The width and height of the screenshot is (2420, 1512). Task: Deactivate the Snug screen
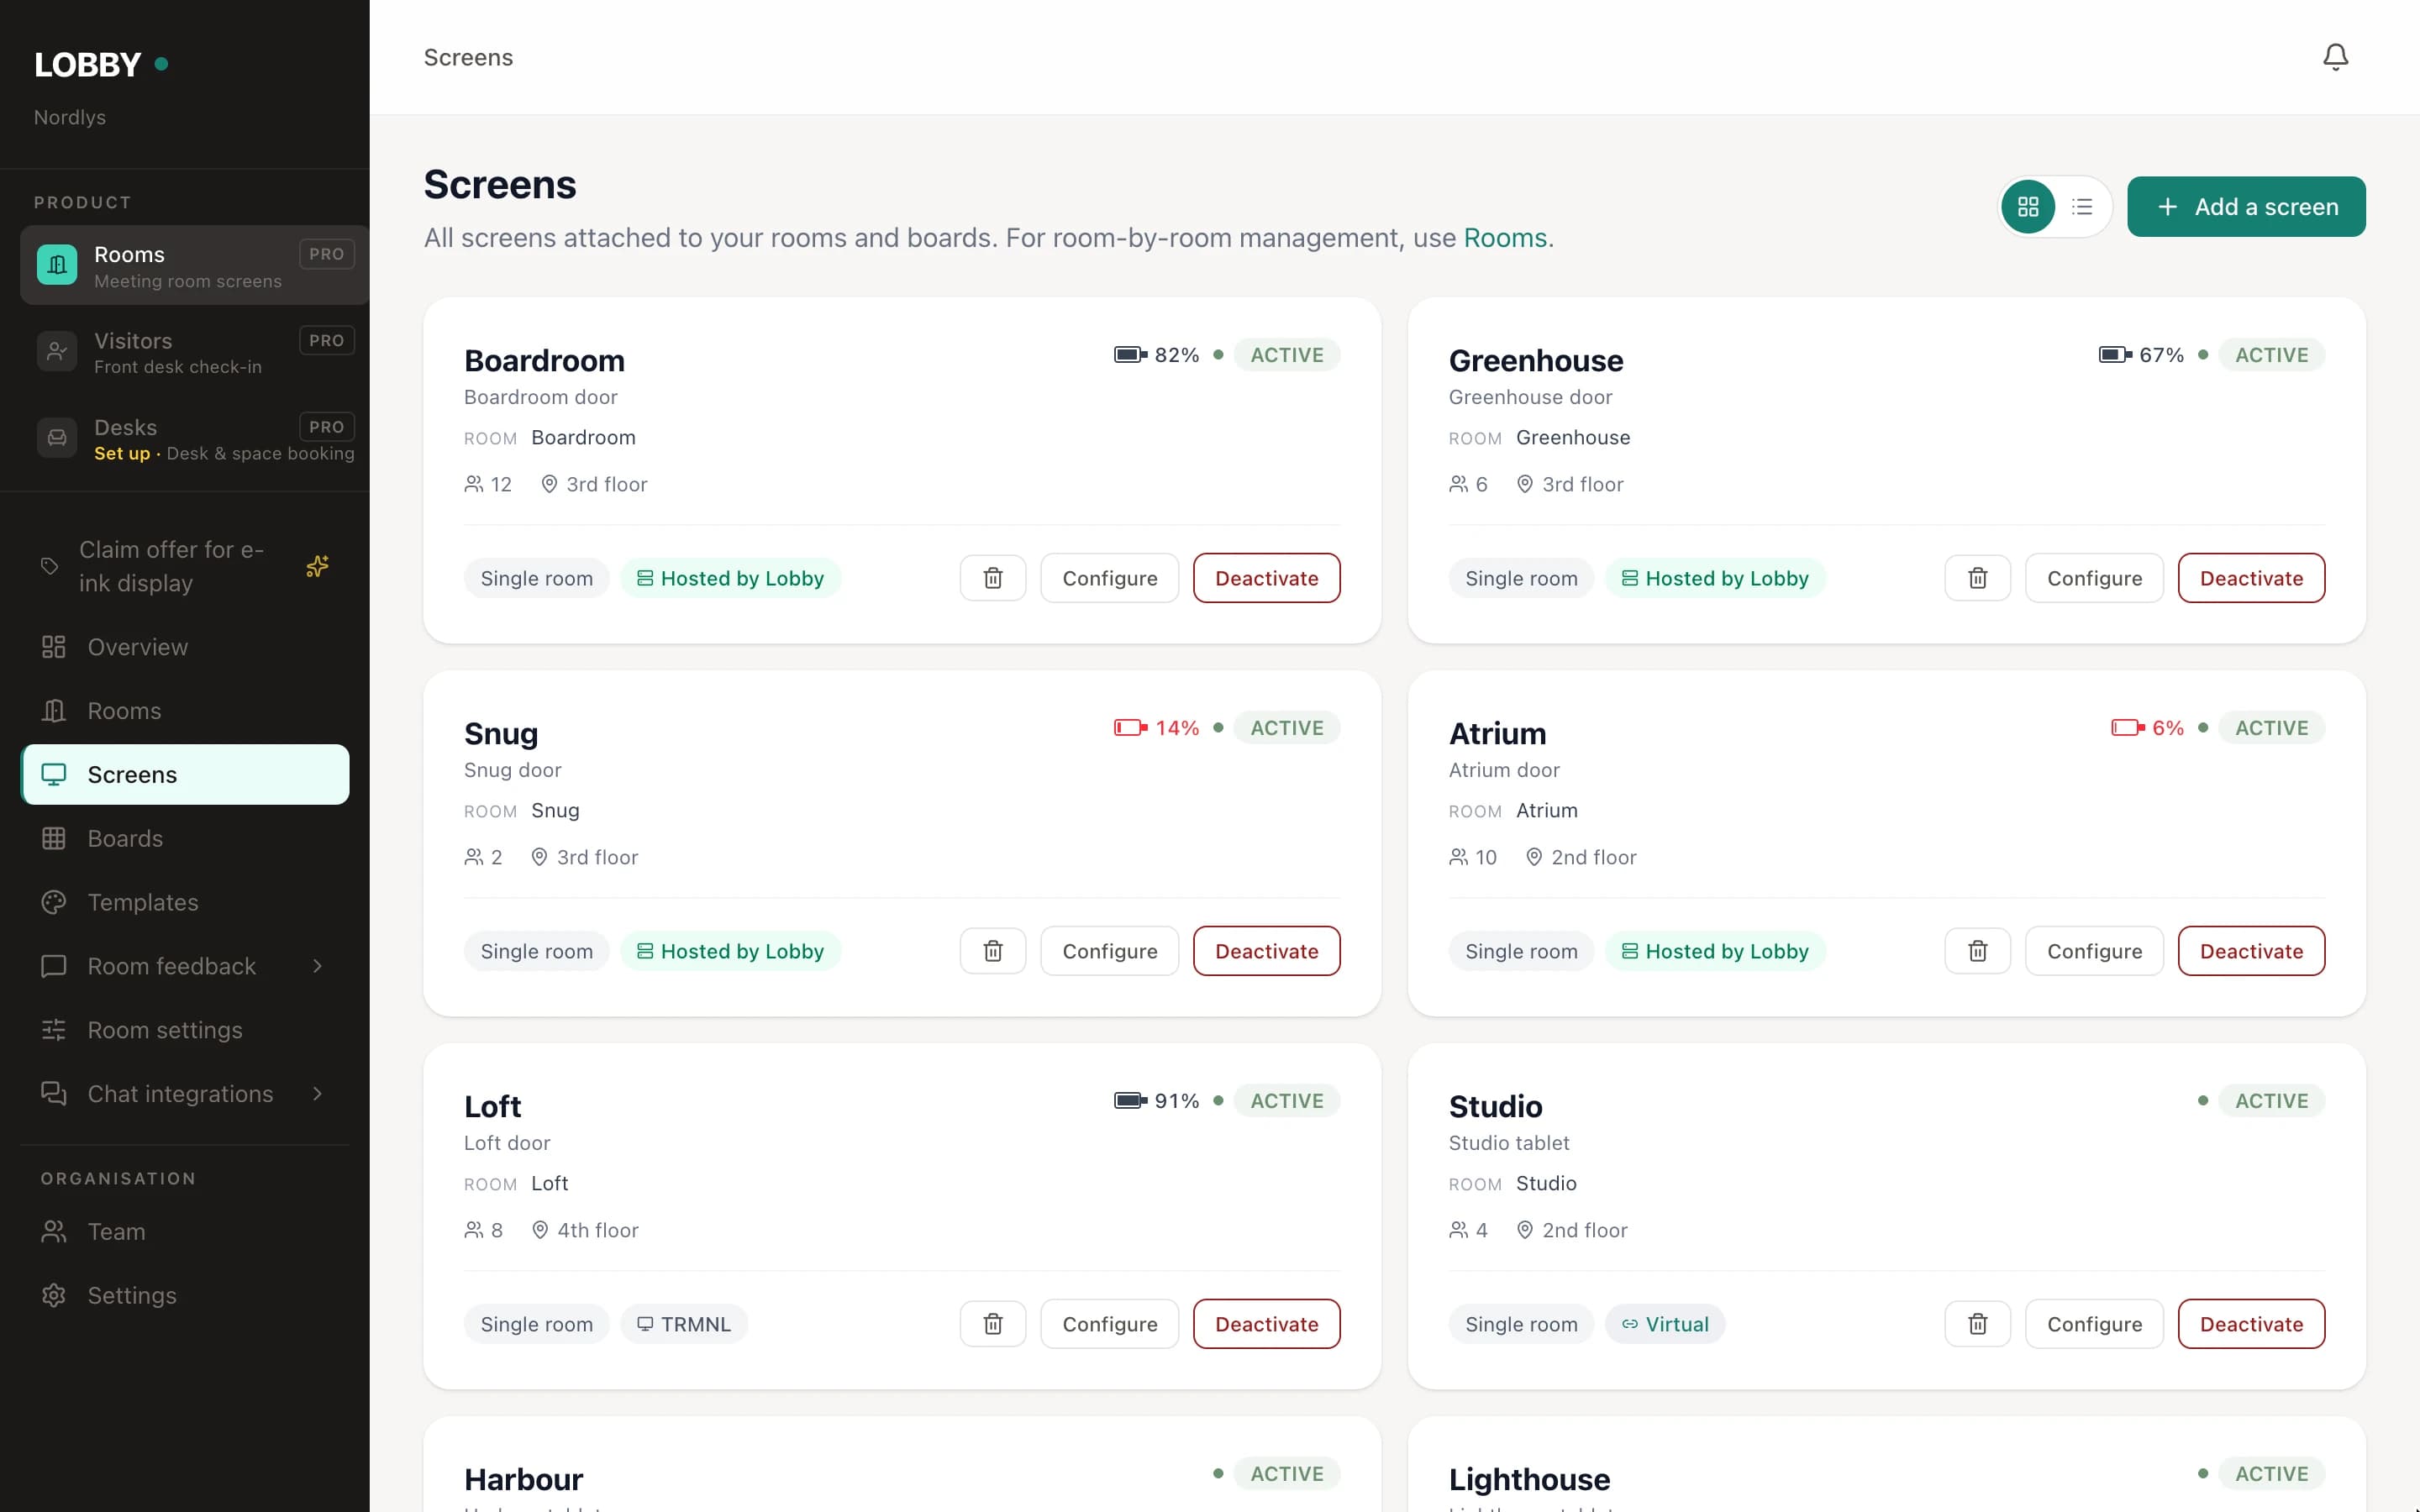click(1266, 951)
